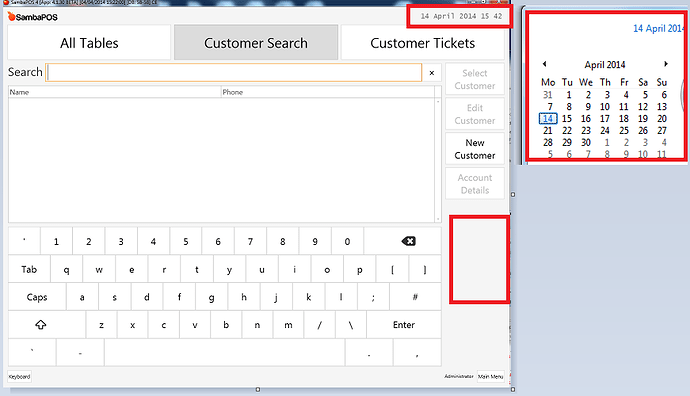Select 31 of previous month in calendar
This screenshot has height=396, width=690.
[548, 95]
